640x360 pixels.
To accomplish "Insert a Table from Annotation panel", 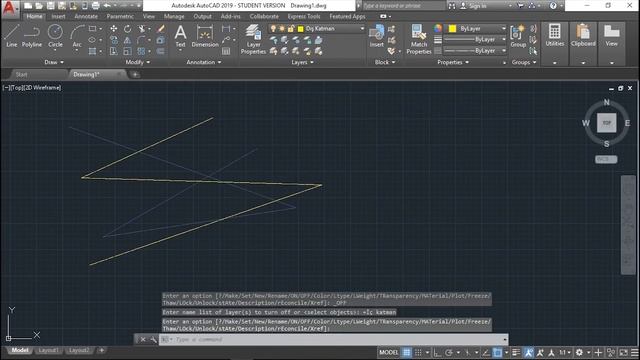I will [226, 51].
